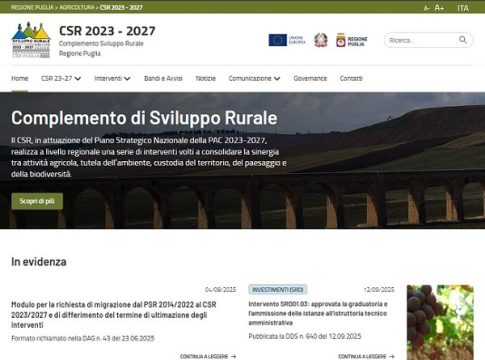The height and width of the screenshot is (360, 485).
Task: Click the Regione Puglia crest logo
Action: tap(352, 40)
